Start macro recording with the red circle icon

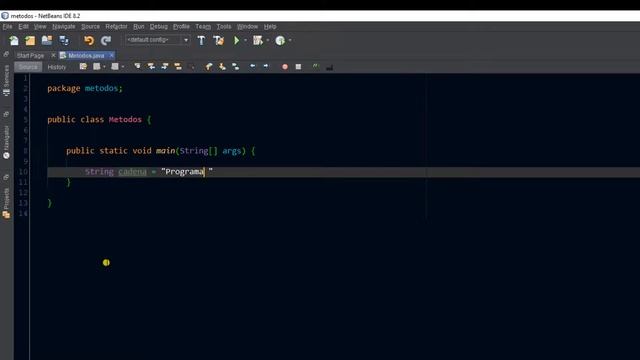[x=285, y=67]
